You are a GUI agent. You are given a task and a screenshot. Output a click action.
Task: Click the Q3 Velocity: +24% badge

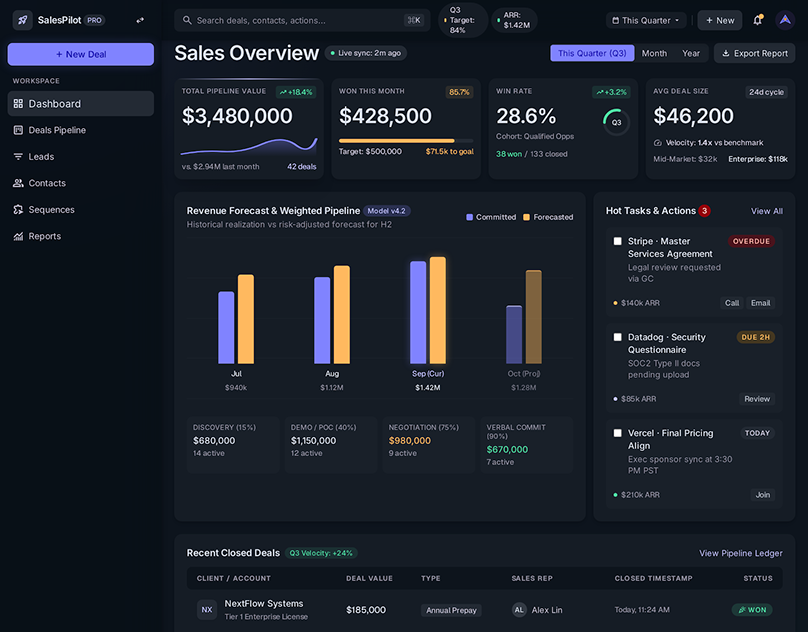tap(321, 553)
